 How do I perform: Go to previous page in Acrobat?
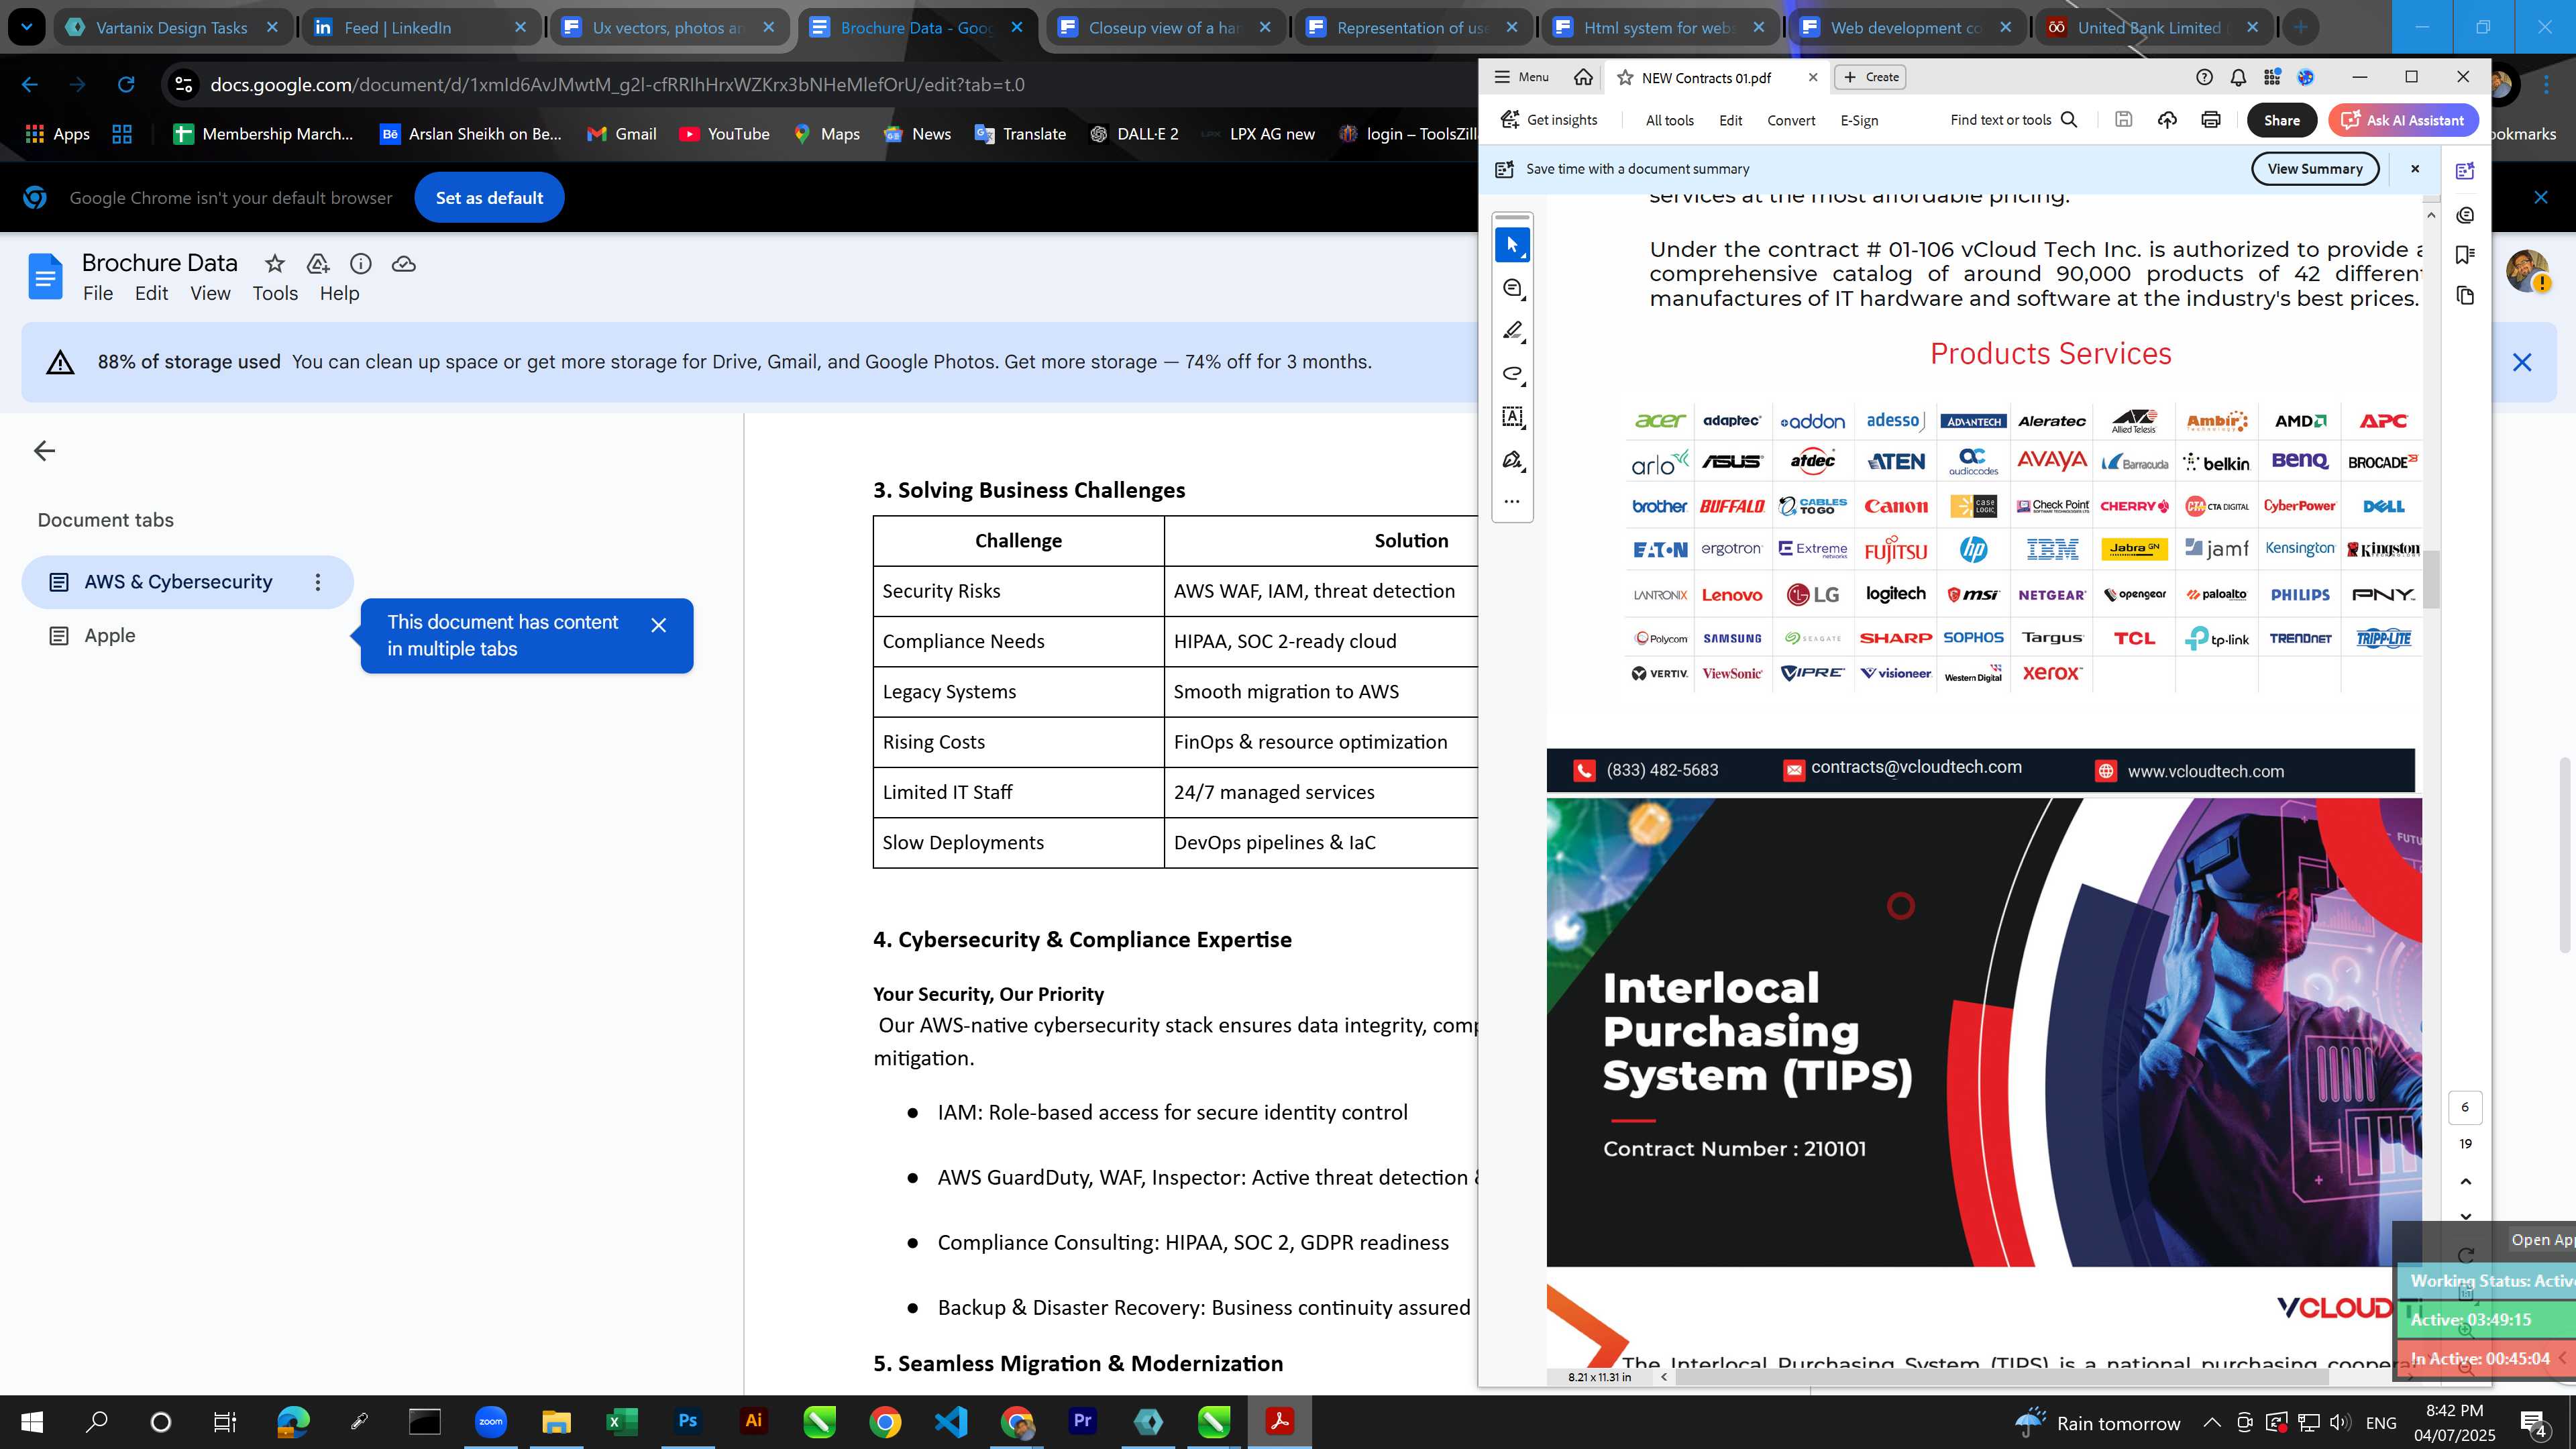coord(2465,1182)
